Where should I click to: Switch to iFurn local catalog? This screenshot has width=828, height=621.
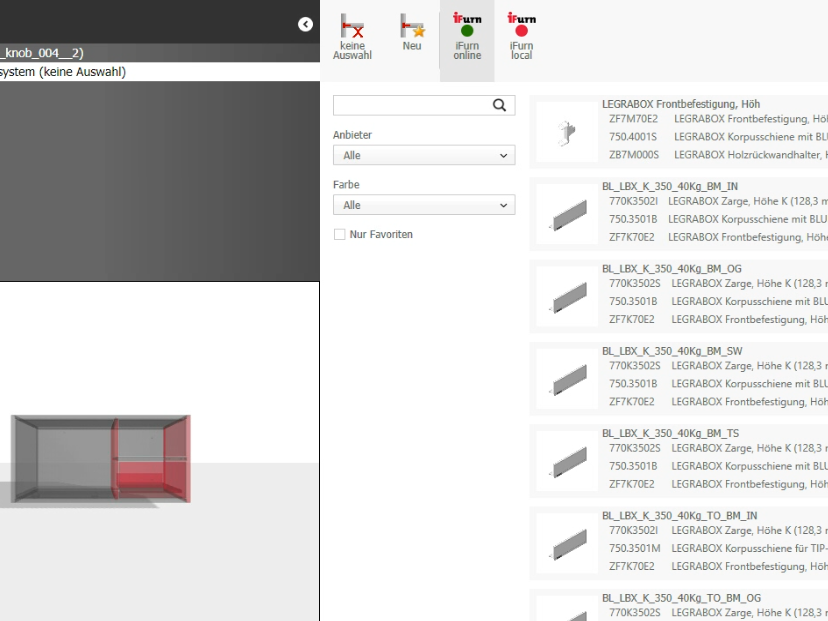521,37
